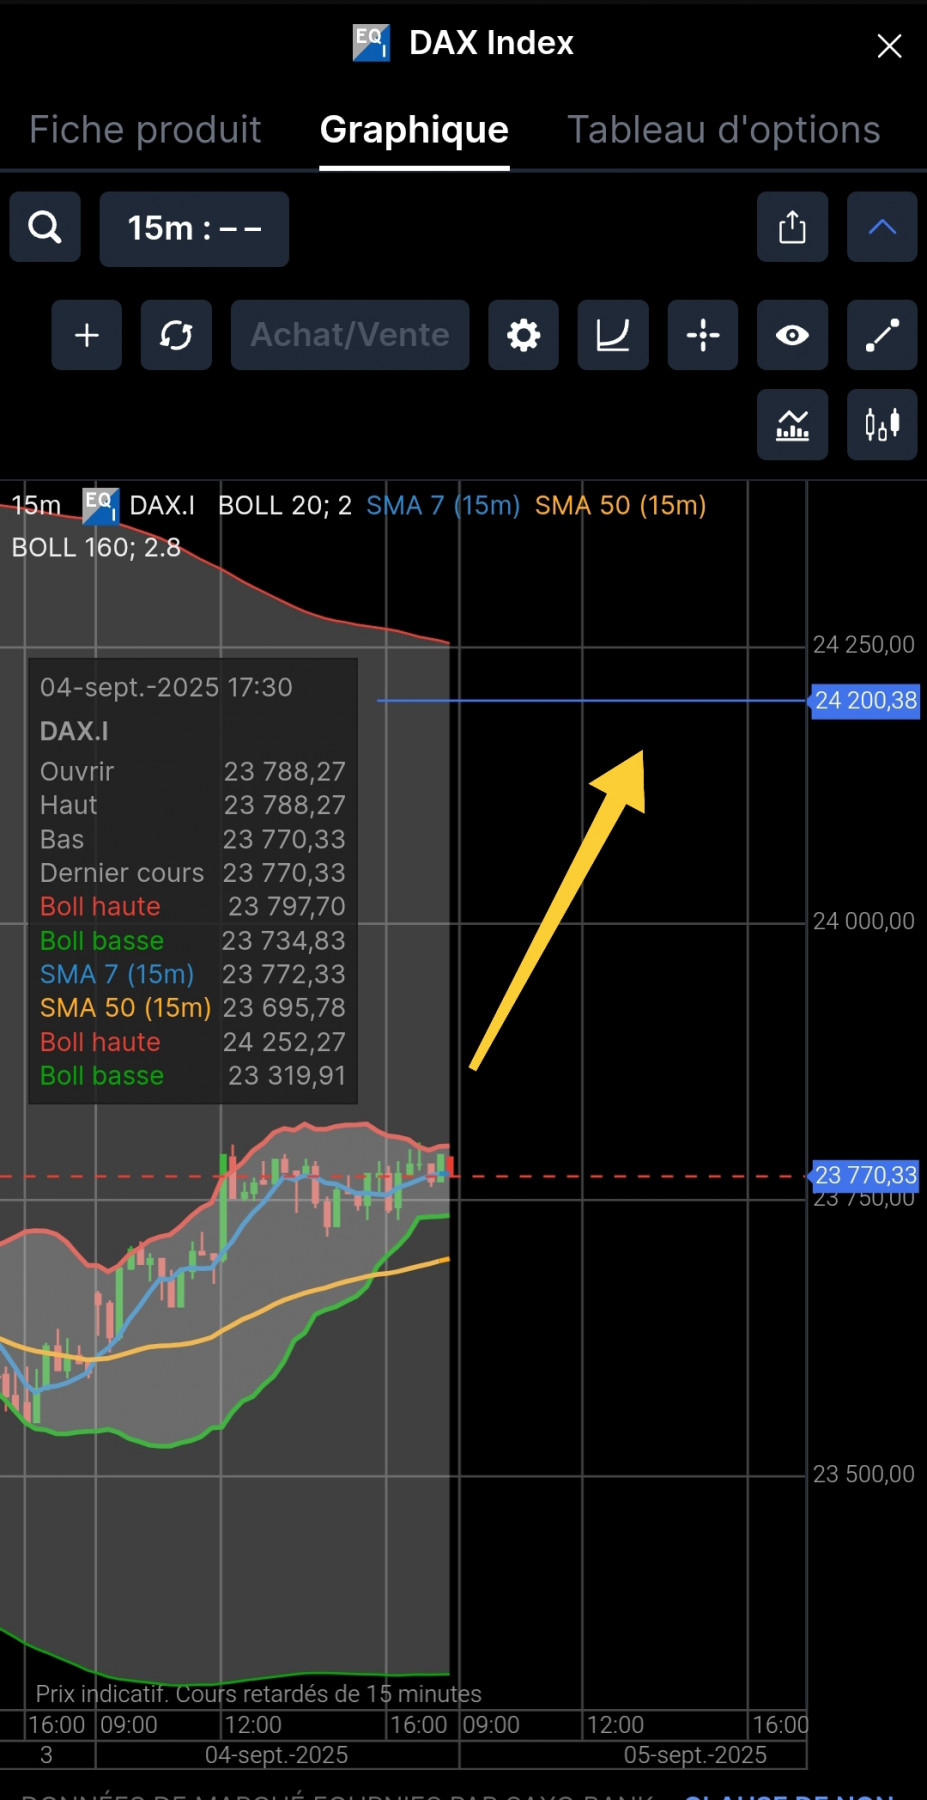Image resolution: width=927 pixels, height=1800 pixels.
Task: Tap the Boll basse 23 734,83 row
Action: (192, 941)
